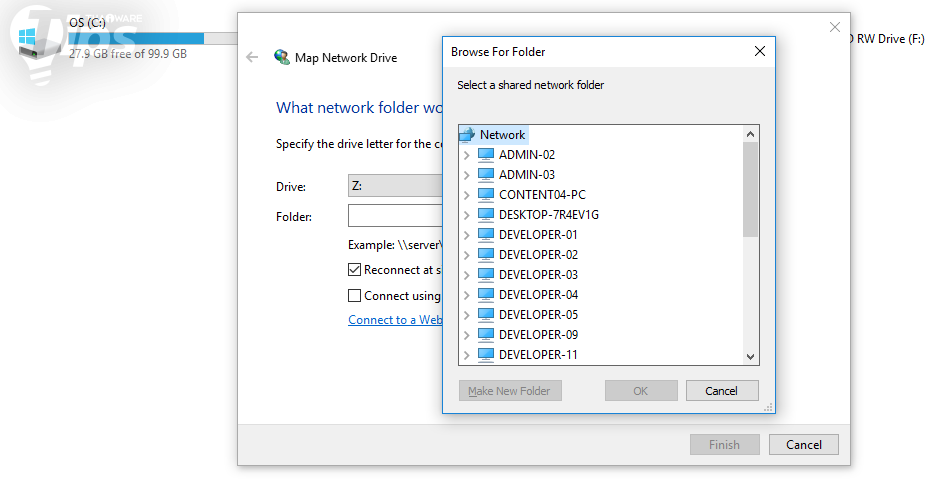Select CONTENT04-PC name in the list
The height and width of the screenshot is (483, 948).
tap(542, 195)
